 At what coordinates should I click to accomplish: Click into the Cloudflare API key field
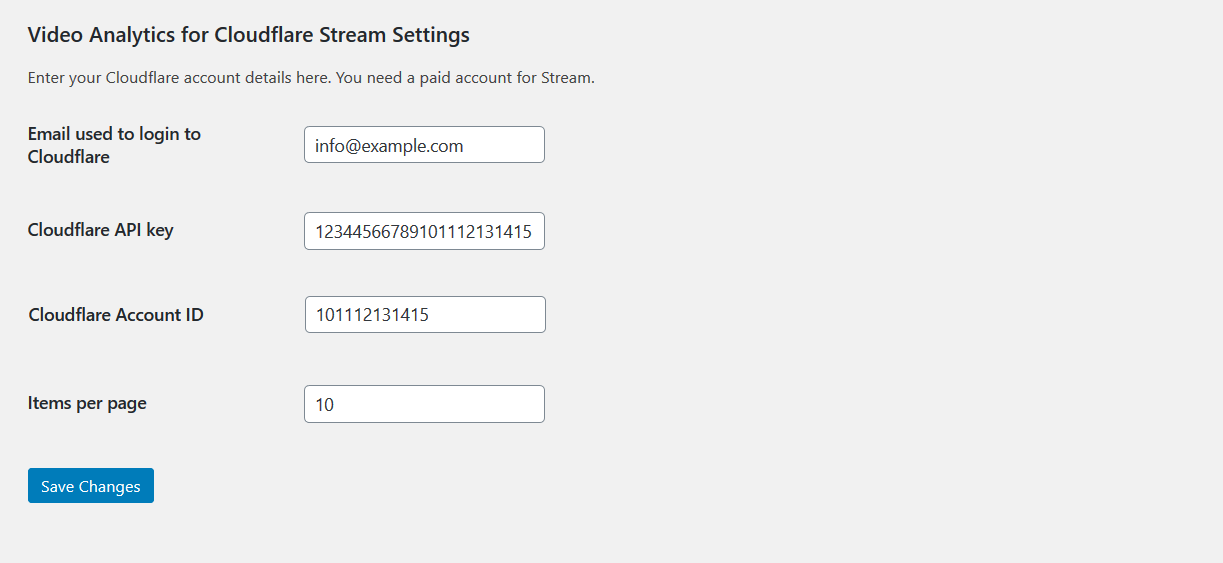point(424,231)
